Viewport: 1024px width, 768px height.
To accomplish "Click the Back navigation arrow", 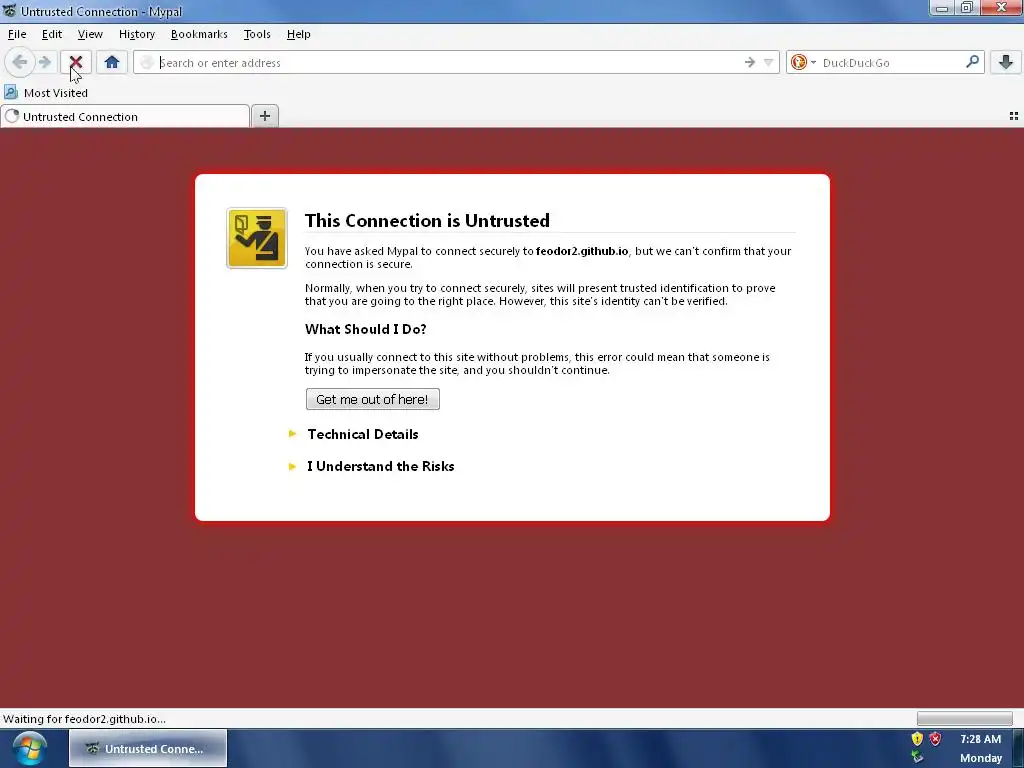I will coord(20,62).
